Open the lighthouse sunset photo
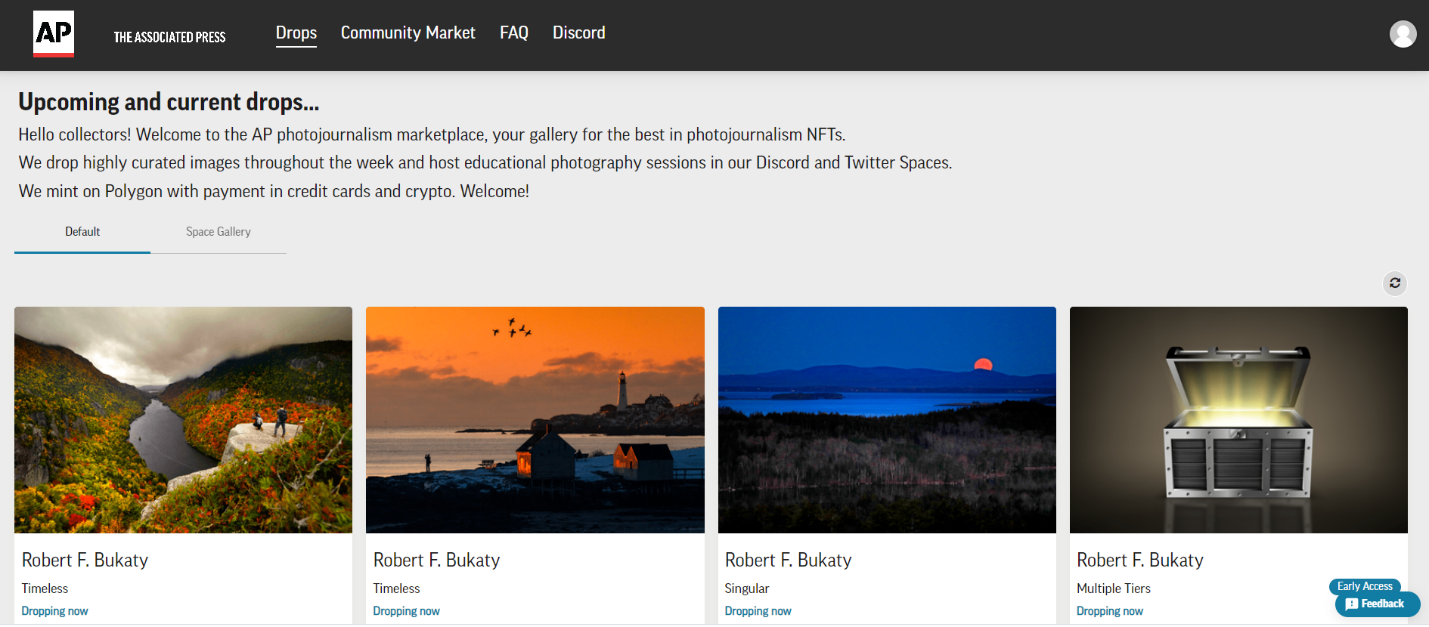Screen dimensions: 1429x627 point(535,419)
